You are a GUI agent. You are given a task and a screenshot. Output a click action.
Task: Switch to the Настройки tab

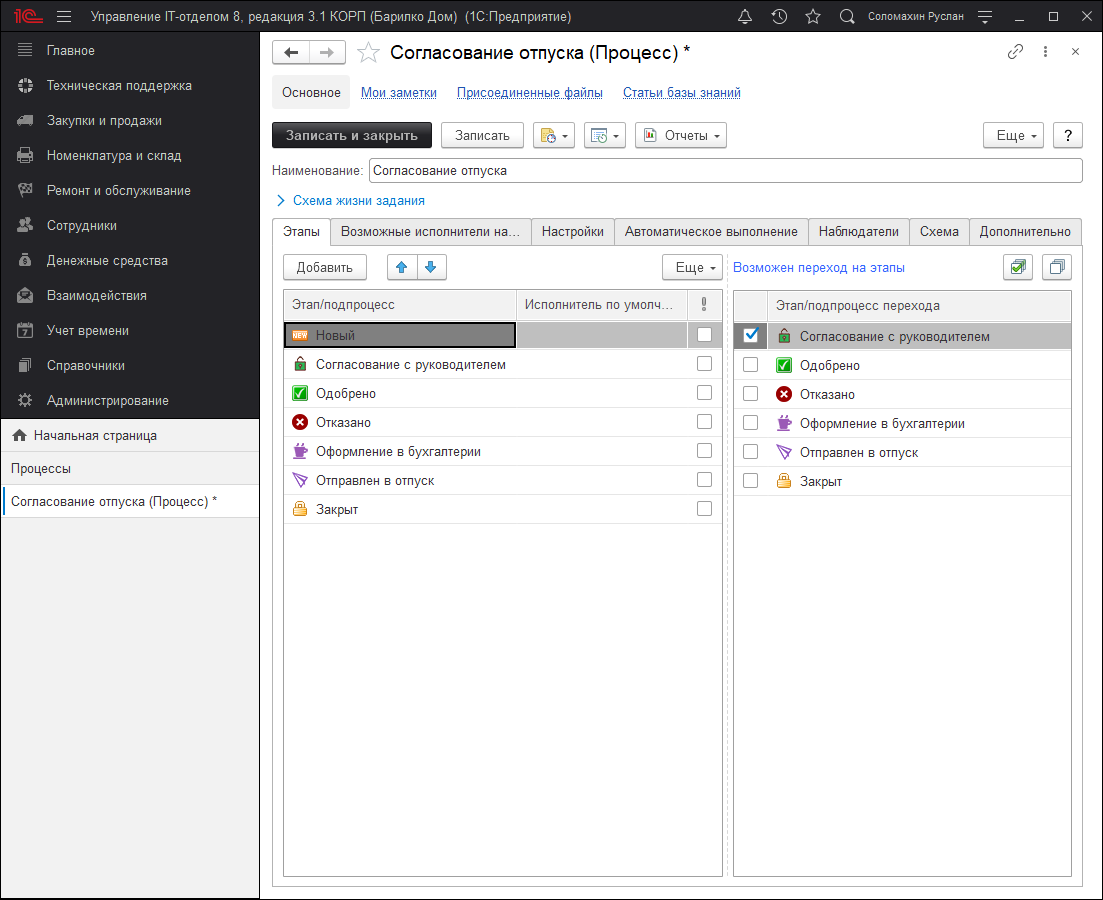coord(572,231)
